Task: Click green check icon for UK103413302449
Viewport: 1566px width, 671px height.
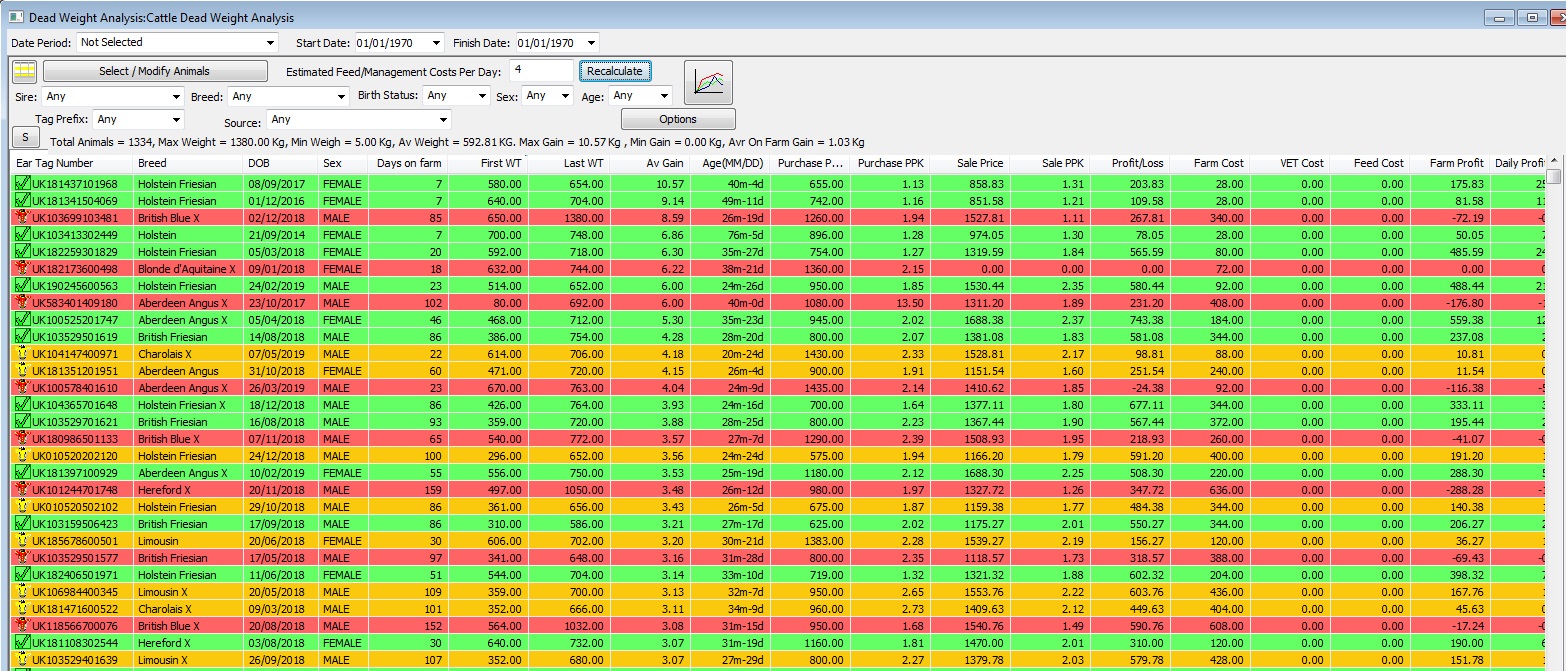Action: 22,235
